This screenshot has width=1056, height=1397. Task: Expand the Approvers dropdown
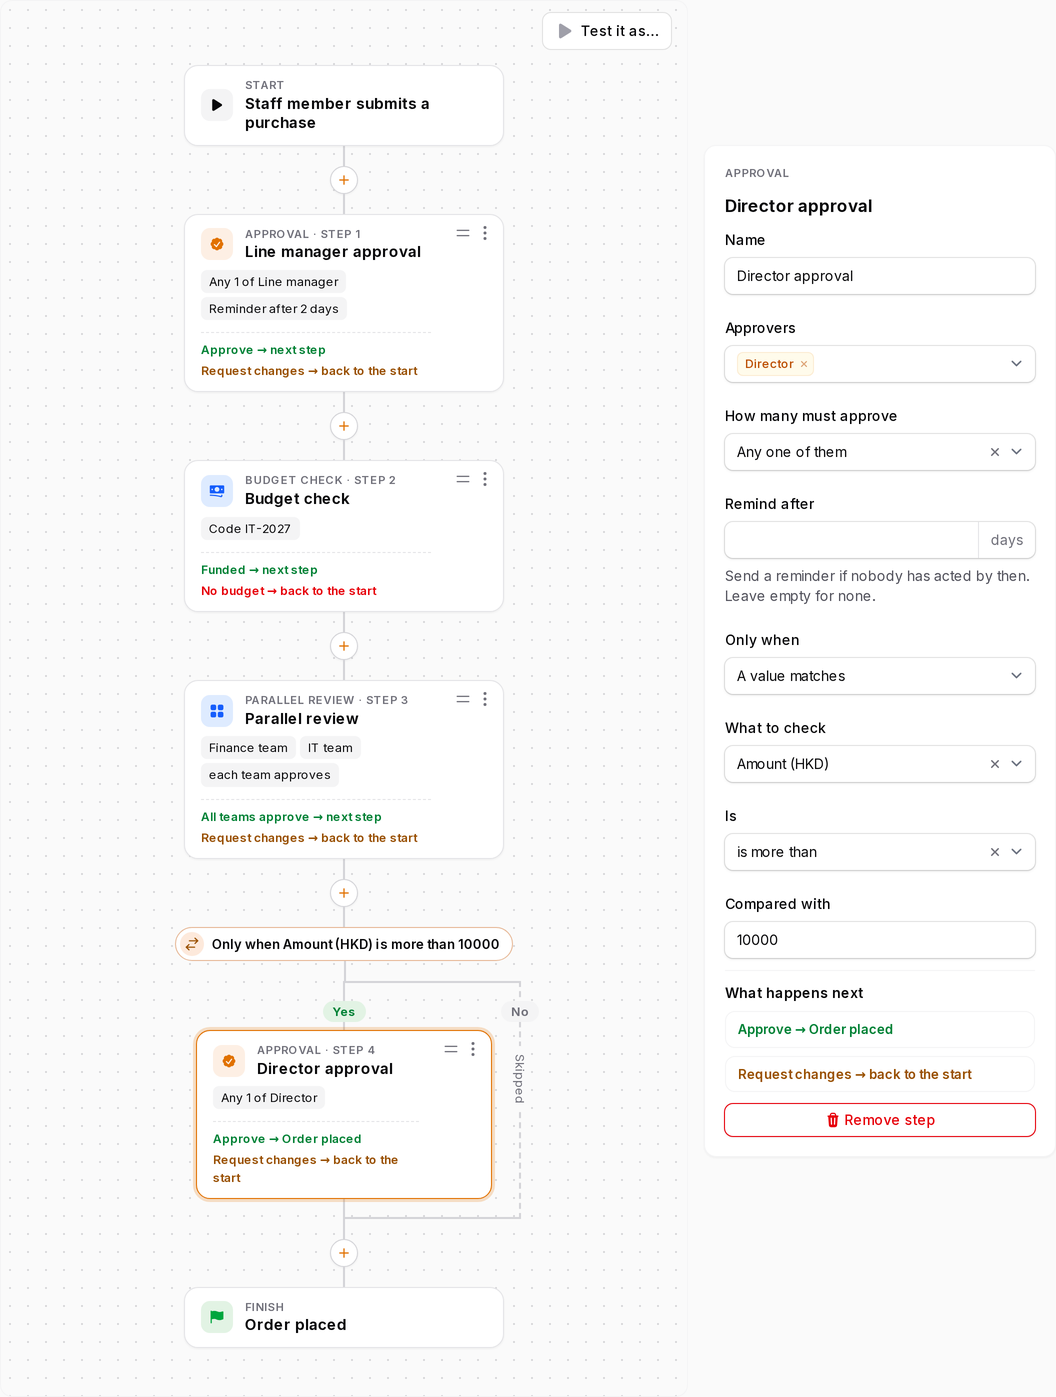pos(1017,364)
